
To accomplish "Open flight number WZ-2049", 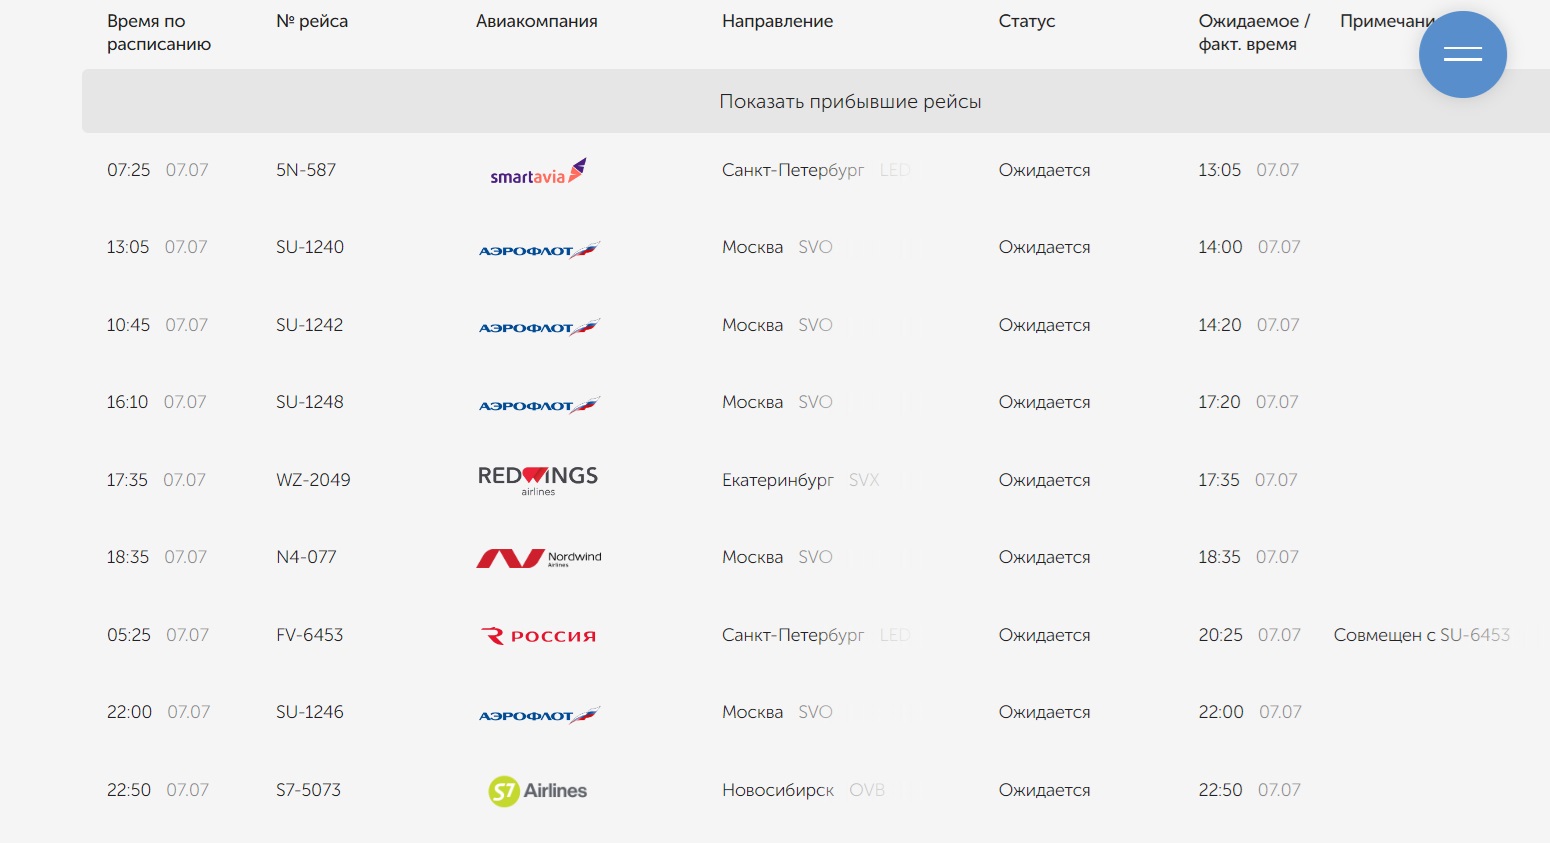I will pyautogui.click(x=313, y=480).
